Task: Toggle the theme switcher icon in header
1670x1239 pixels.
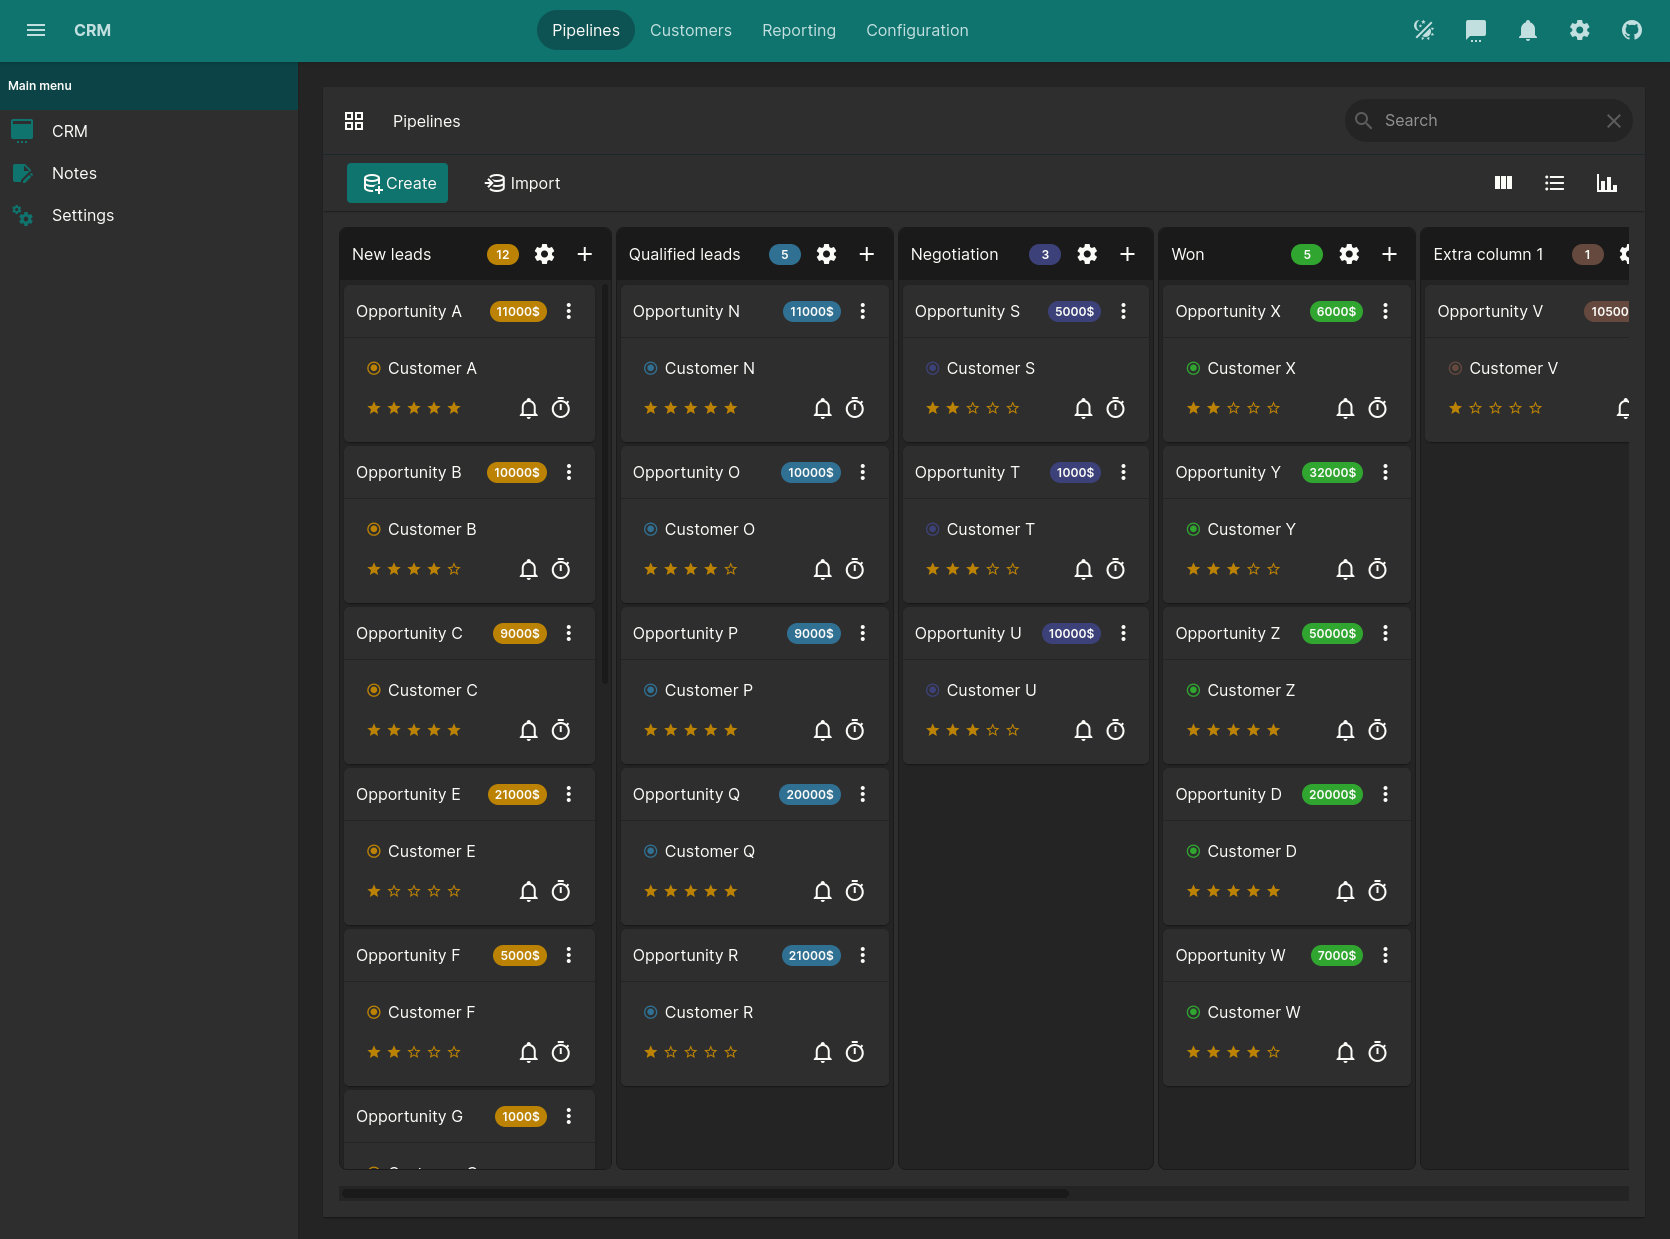Action: [1423, 30]
